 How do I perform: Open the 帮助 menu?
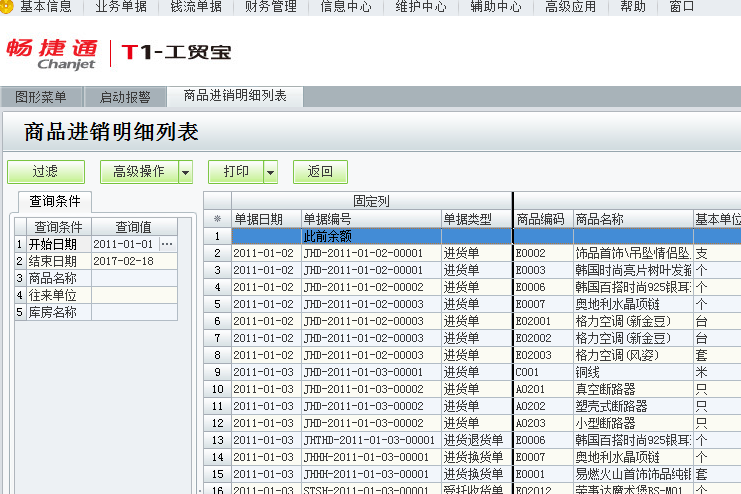[633, 7]
